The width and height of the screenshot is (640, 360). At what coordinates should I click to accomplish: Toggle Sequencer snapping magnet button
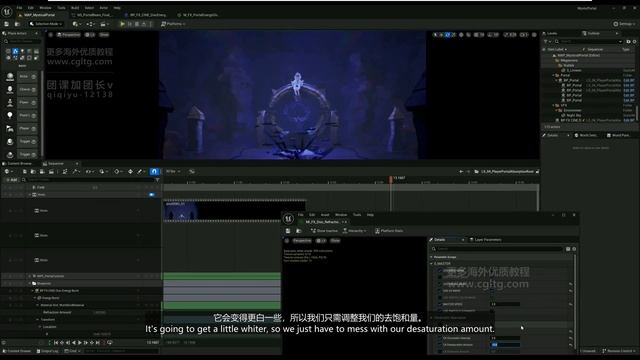154,171
